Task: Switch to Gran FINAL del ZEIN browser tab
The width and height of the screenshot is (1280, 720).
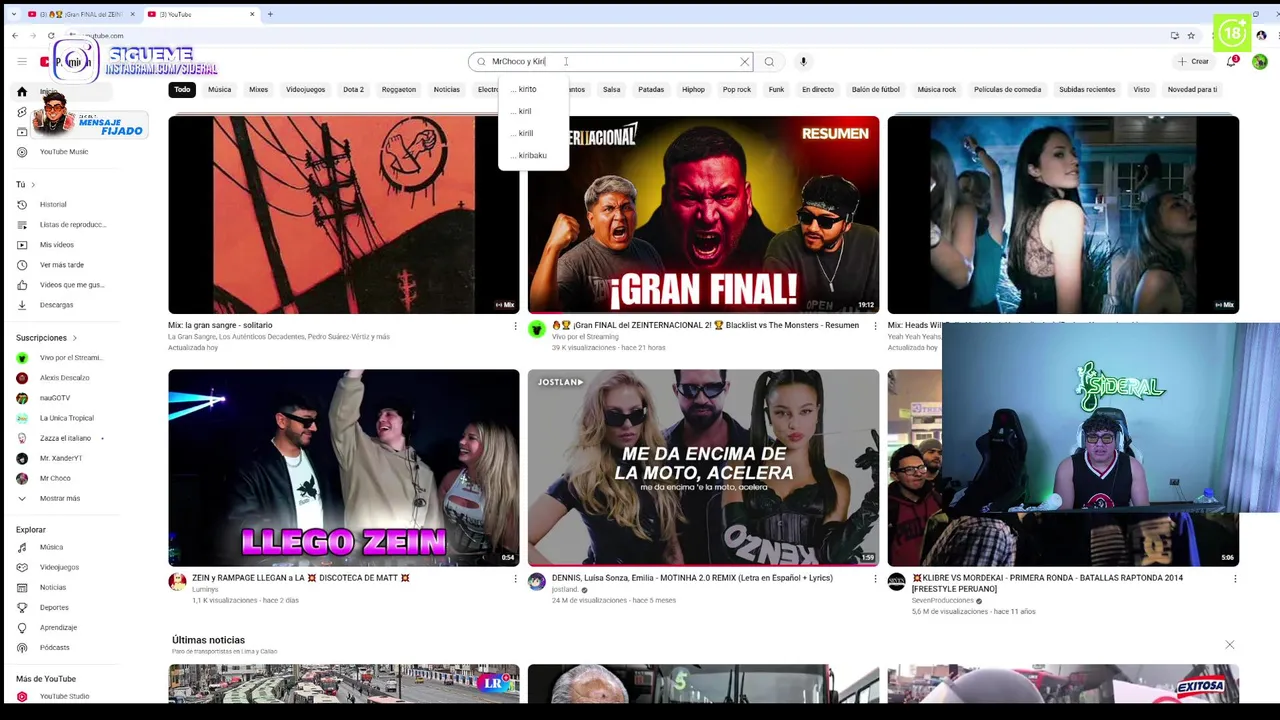Action: pos(81,14)
